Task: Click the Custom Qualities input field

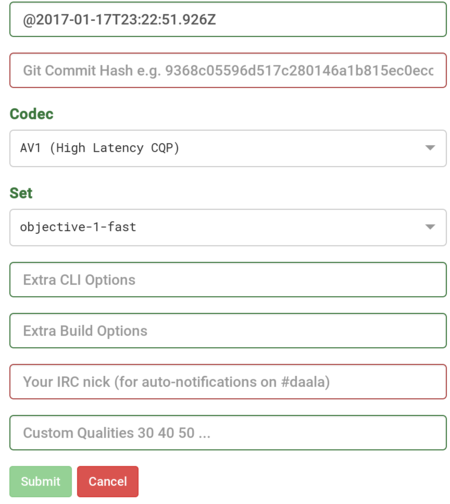Action: pos(228,433)
